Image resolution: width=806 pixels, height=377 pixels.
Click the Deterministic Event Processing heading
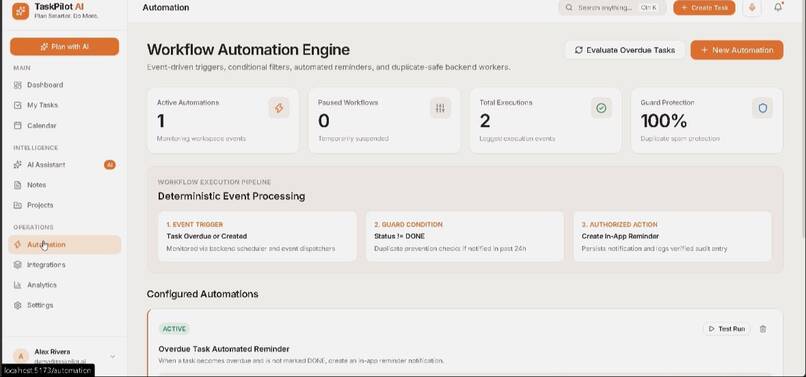pyautogui.click(x=231, y=196)
